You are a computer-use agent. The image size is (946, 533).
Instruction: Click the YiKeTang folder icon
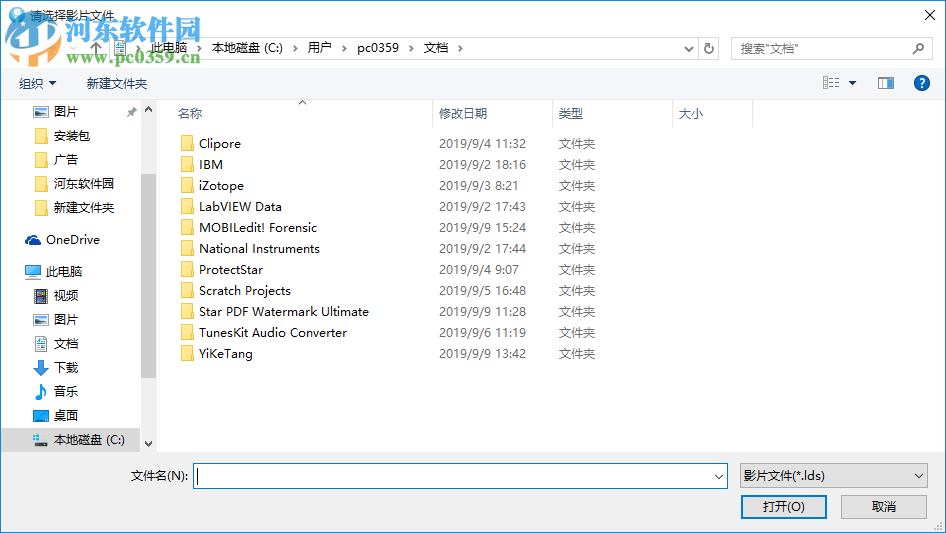coord(187,354)
